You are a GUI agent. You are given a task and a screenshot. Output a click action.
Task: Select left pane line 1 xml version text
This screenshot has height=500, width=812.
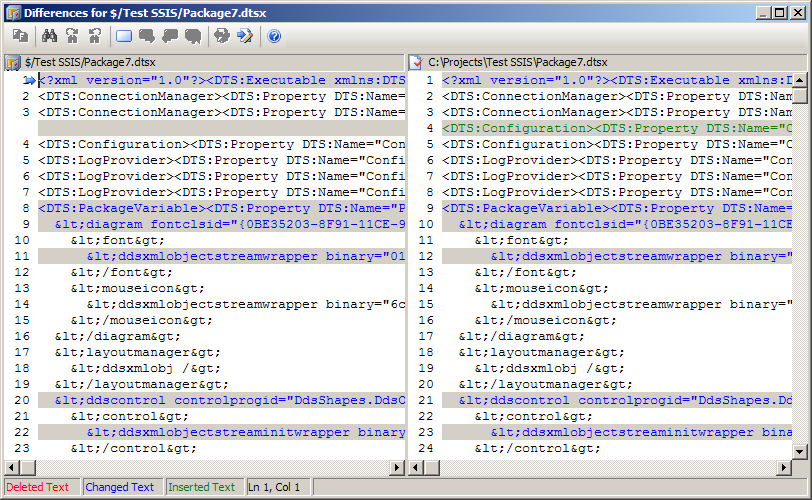pyautogui.click(x=222, y=80)
